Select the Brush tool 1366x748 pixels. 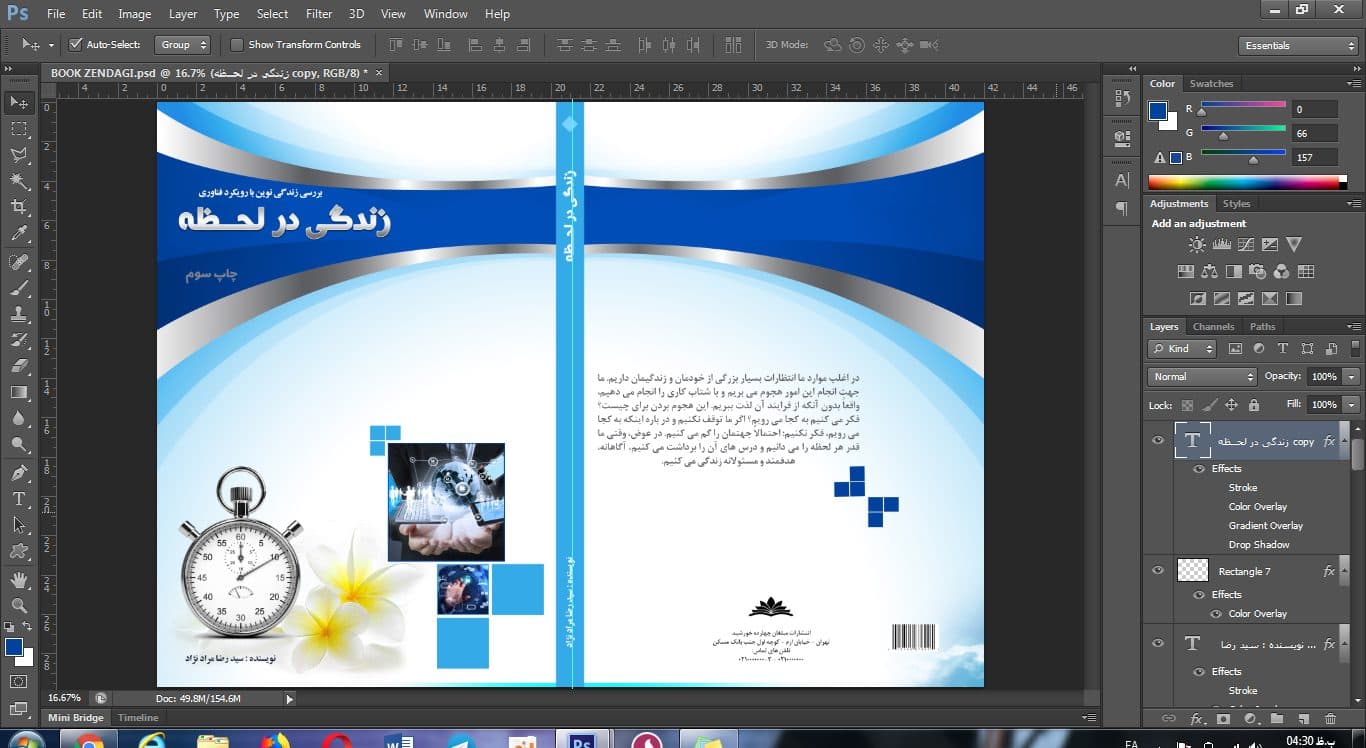pos(19,288)
